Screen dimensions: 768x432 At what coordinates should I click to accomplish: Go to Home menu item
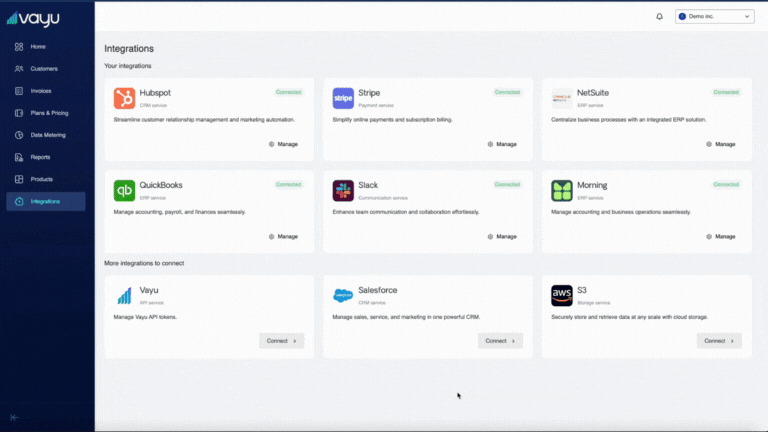(x=46, y=47)
